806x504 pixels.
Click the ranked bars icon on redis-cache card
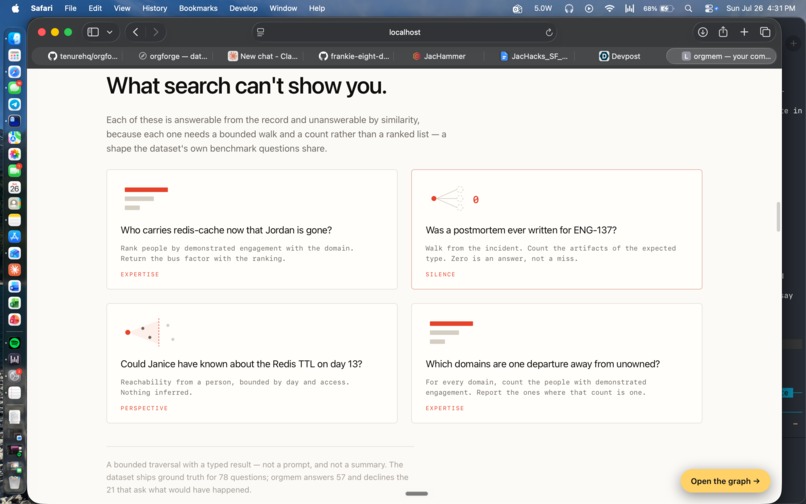click(146, 198)
